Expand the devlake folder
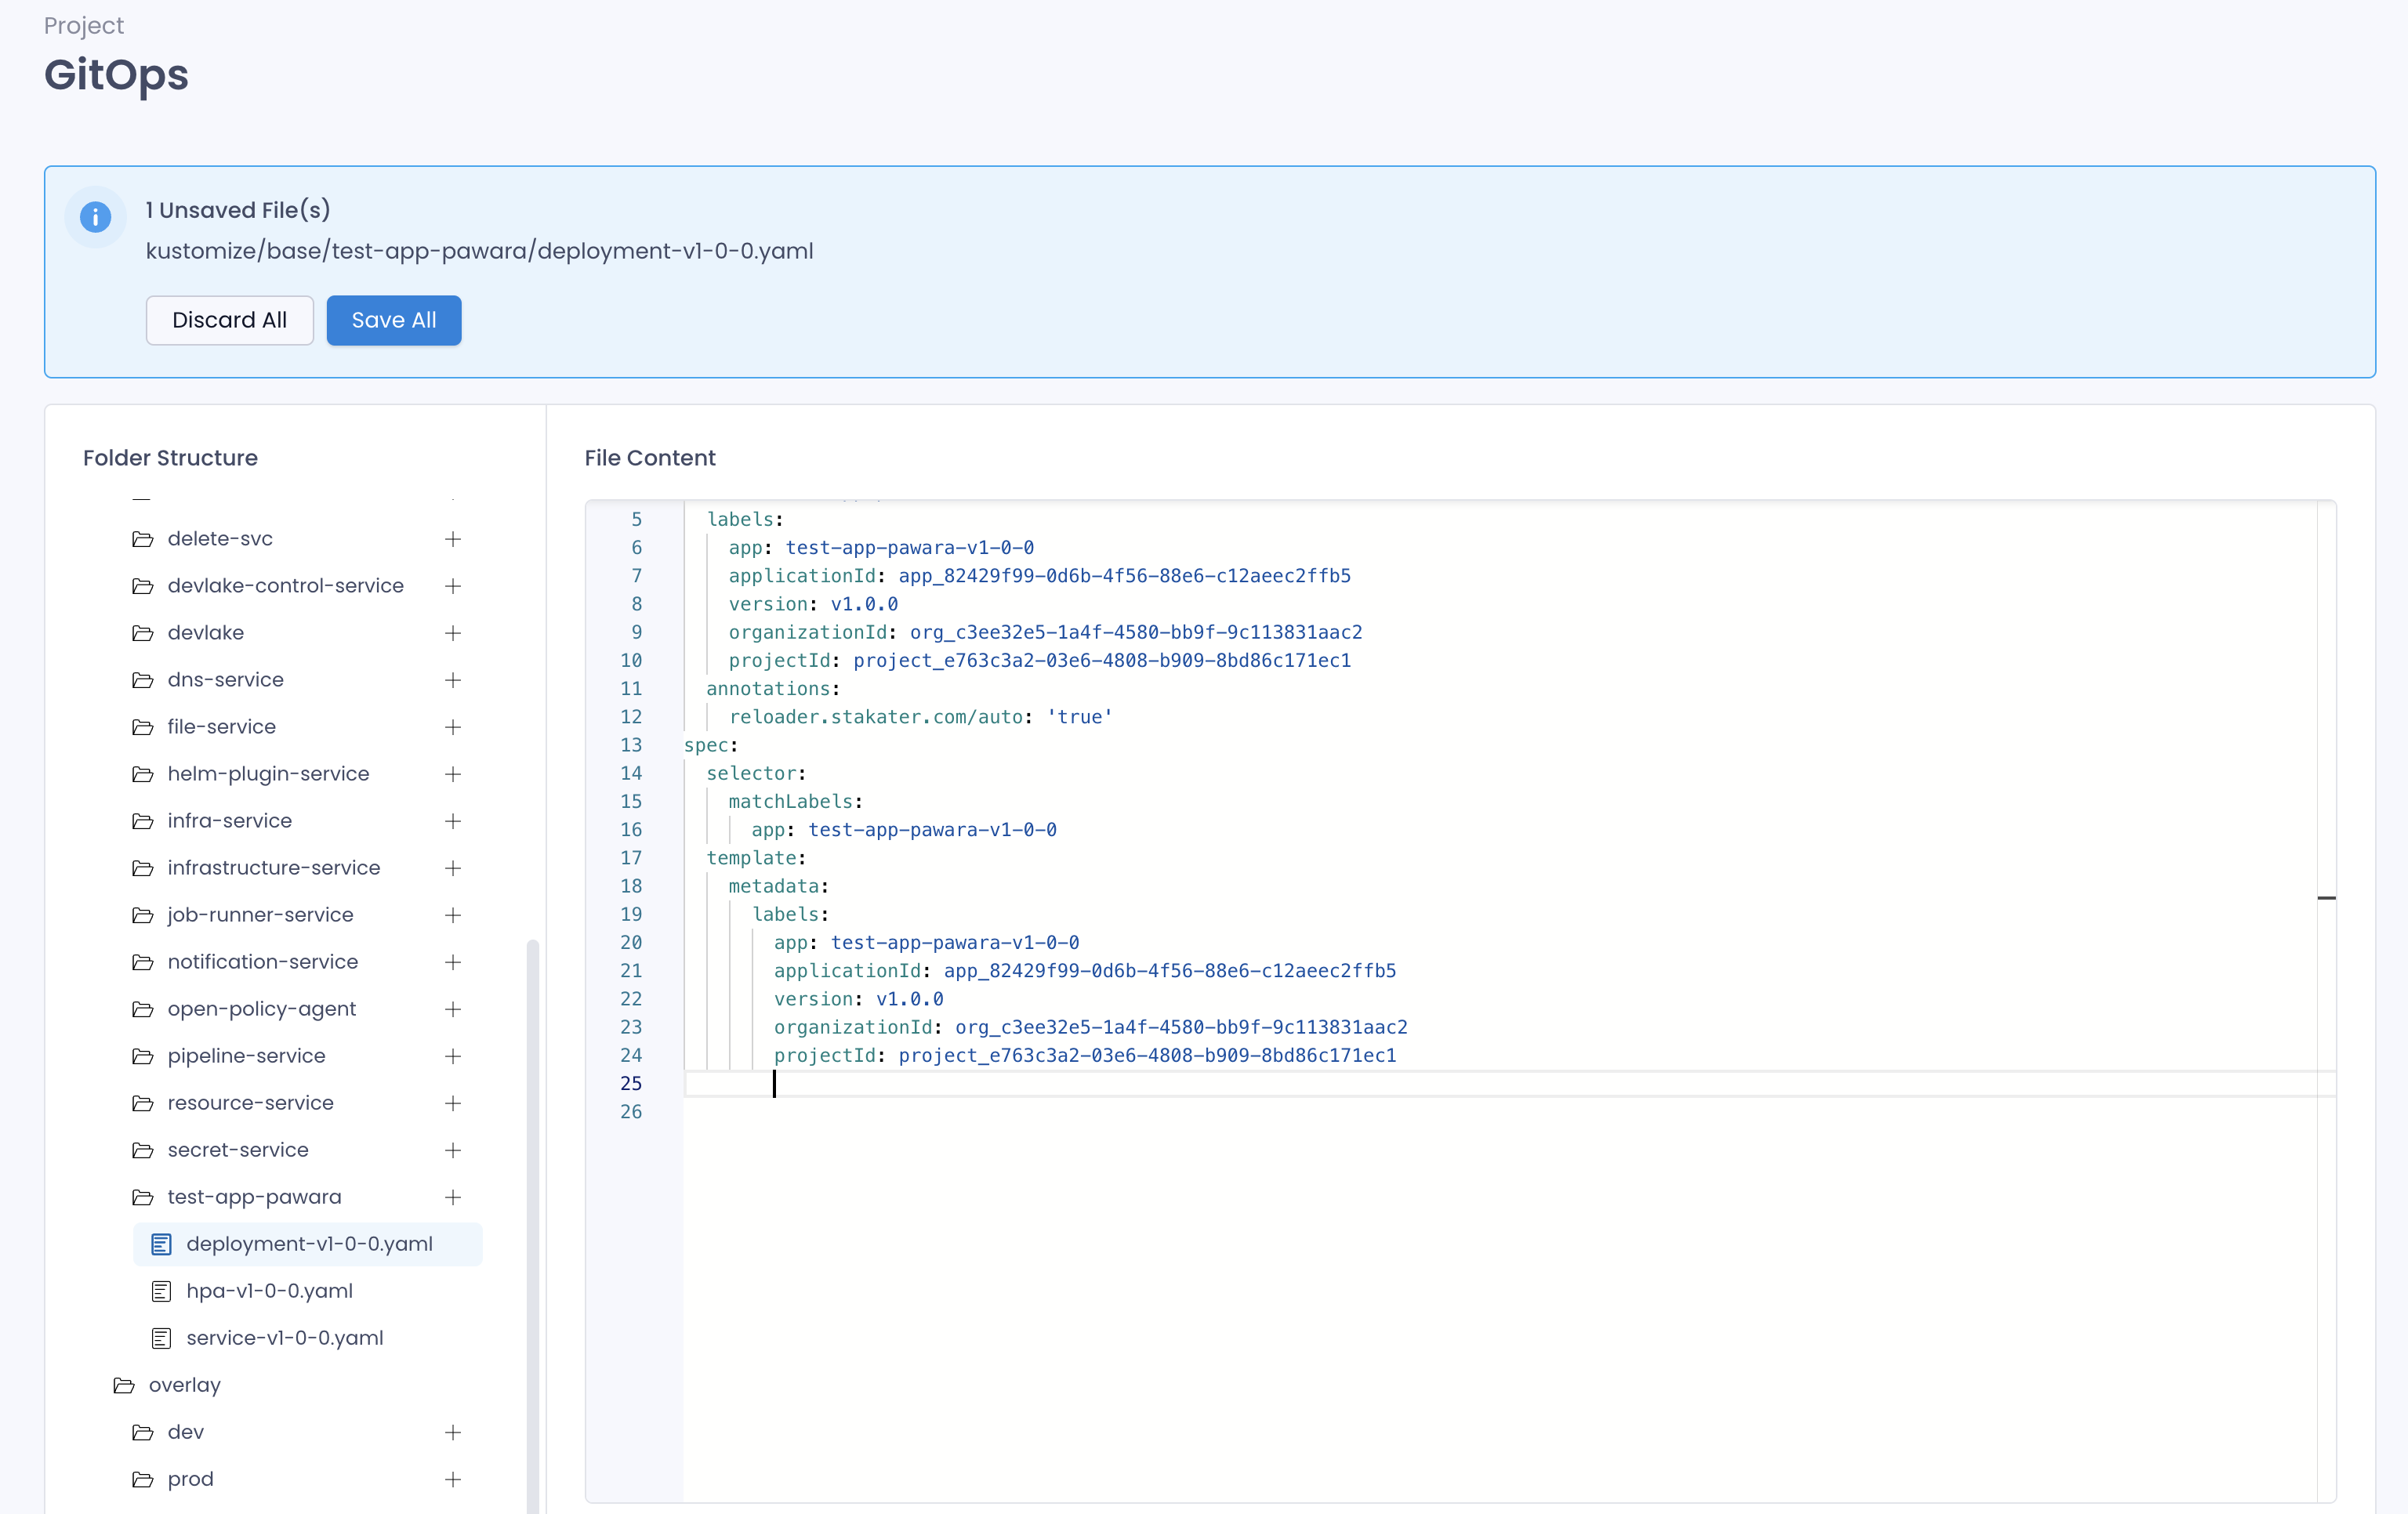The image size is (2408, 1514). click(x=188, y=633)
